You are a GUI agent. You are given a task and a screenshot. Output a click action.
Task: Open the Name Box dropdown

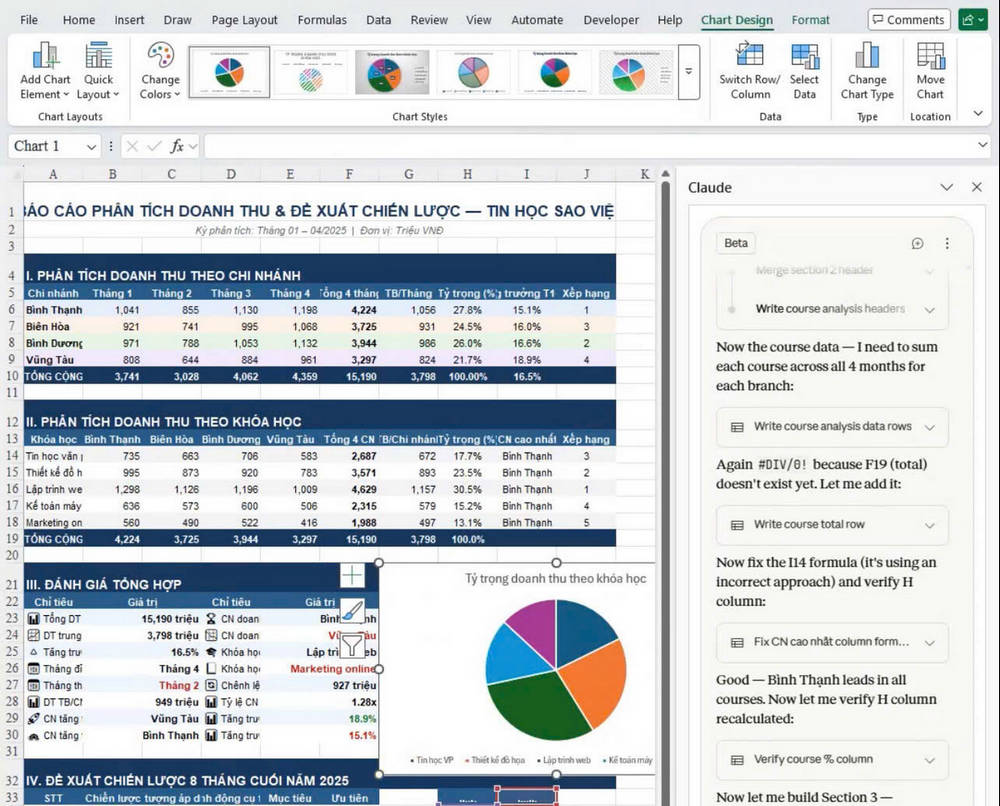point(91,147)
